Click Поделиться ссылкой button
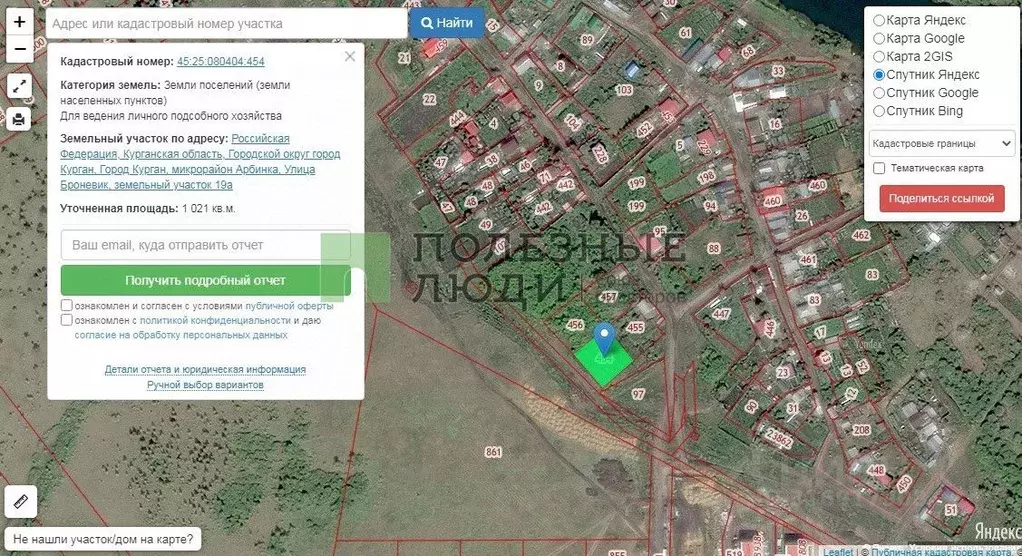The height and width of the screenshot is (556, 1022). tap(942, 199)
